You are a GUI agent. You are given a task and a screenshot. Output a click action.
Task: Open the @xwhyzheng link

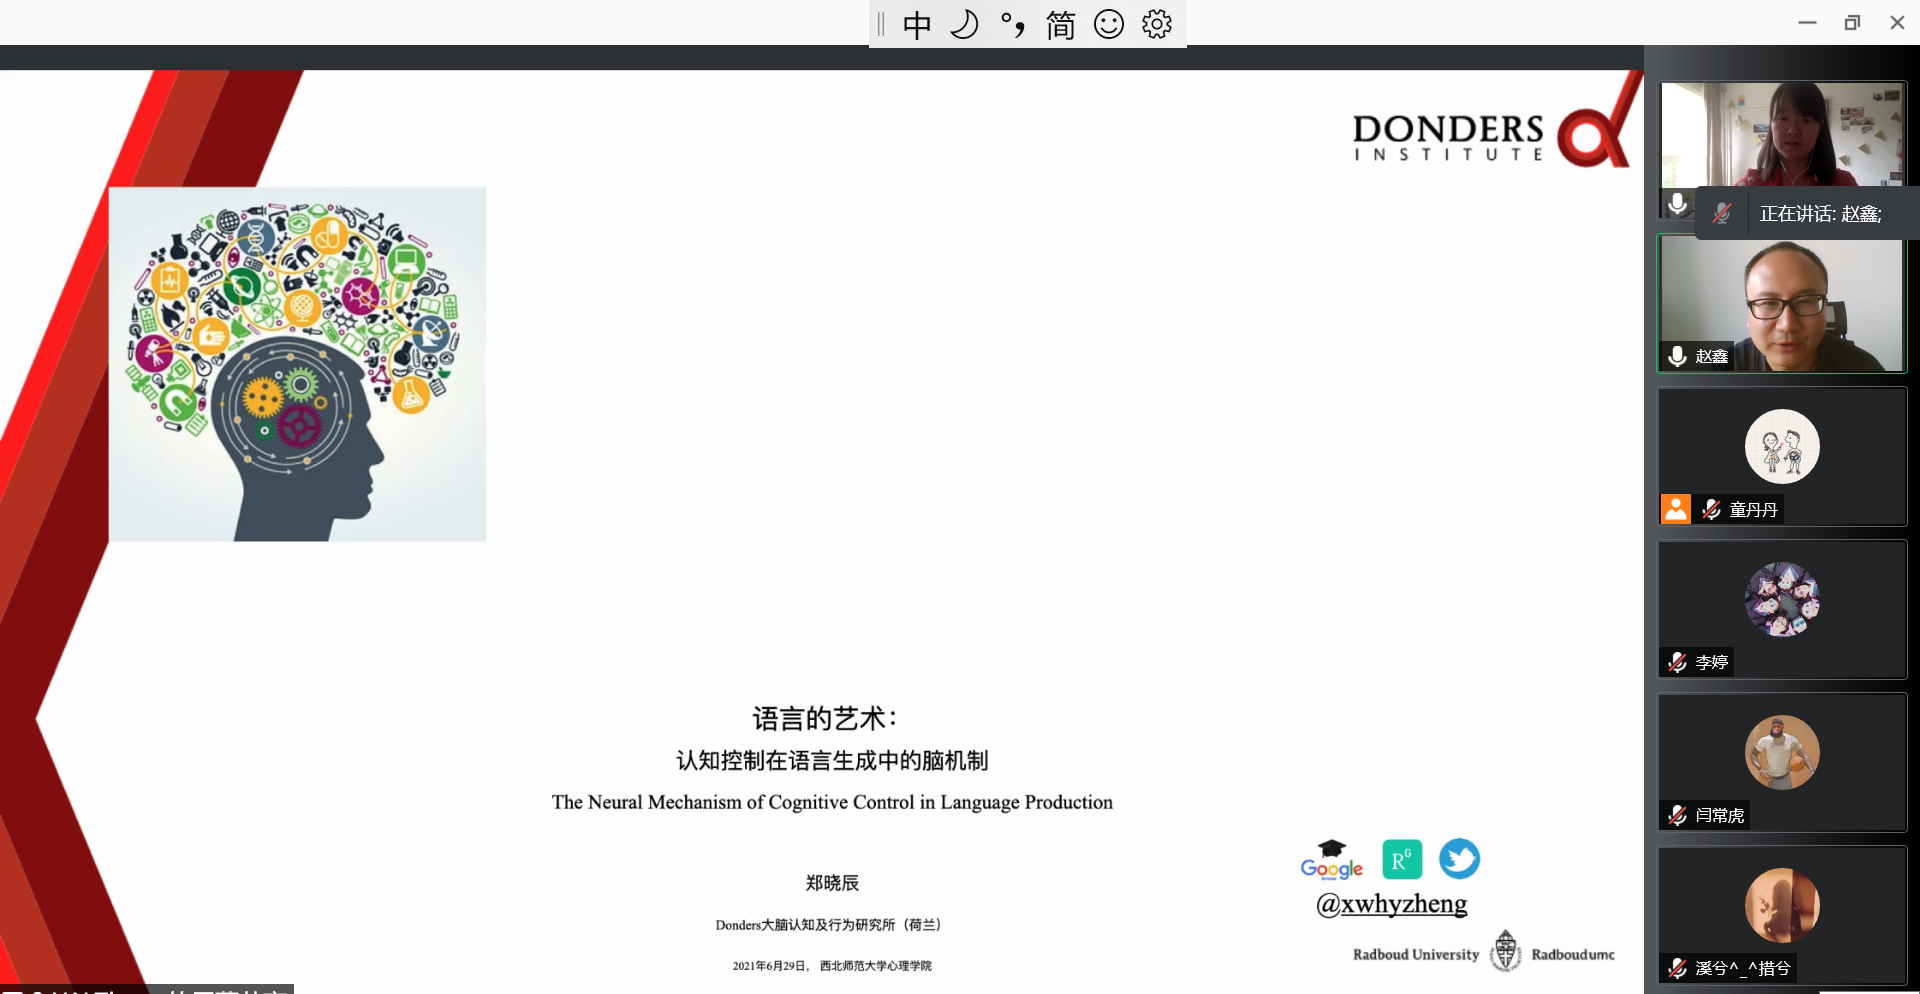(x=1392, y=904)
